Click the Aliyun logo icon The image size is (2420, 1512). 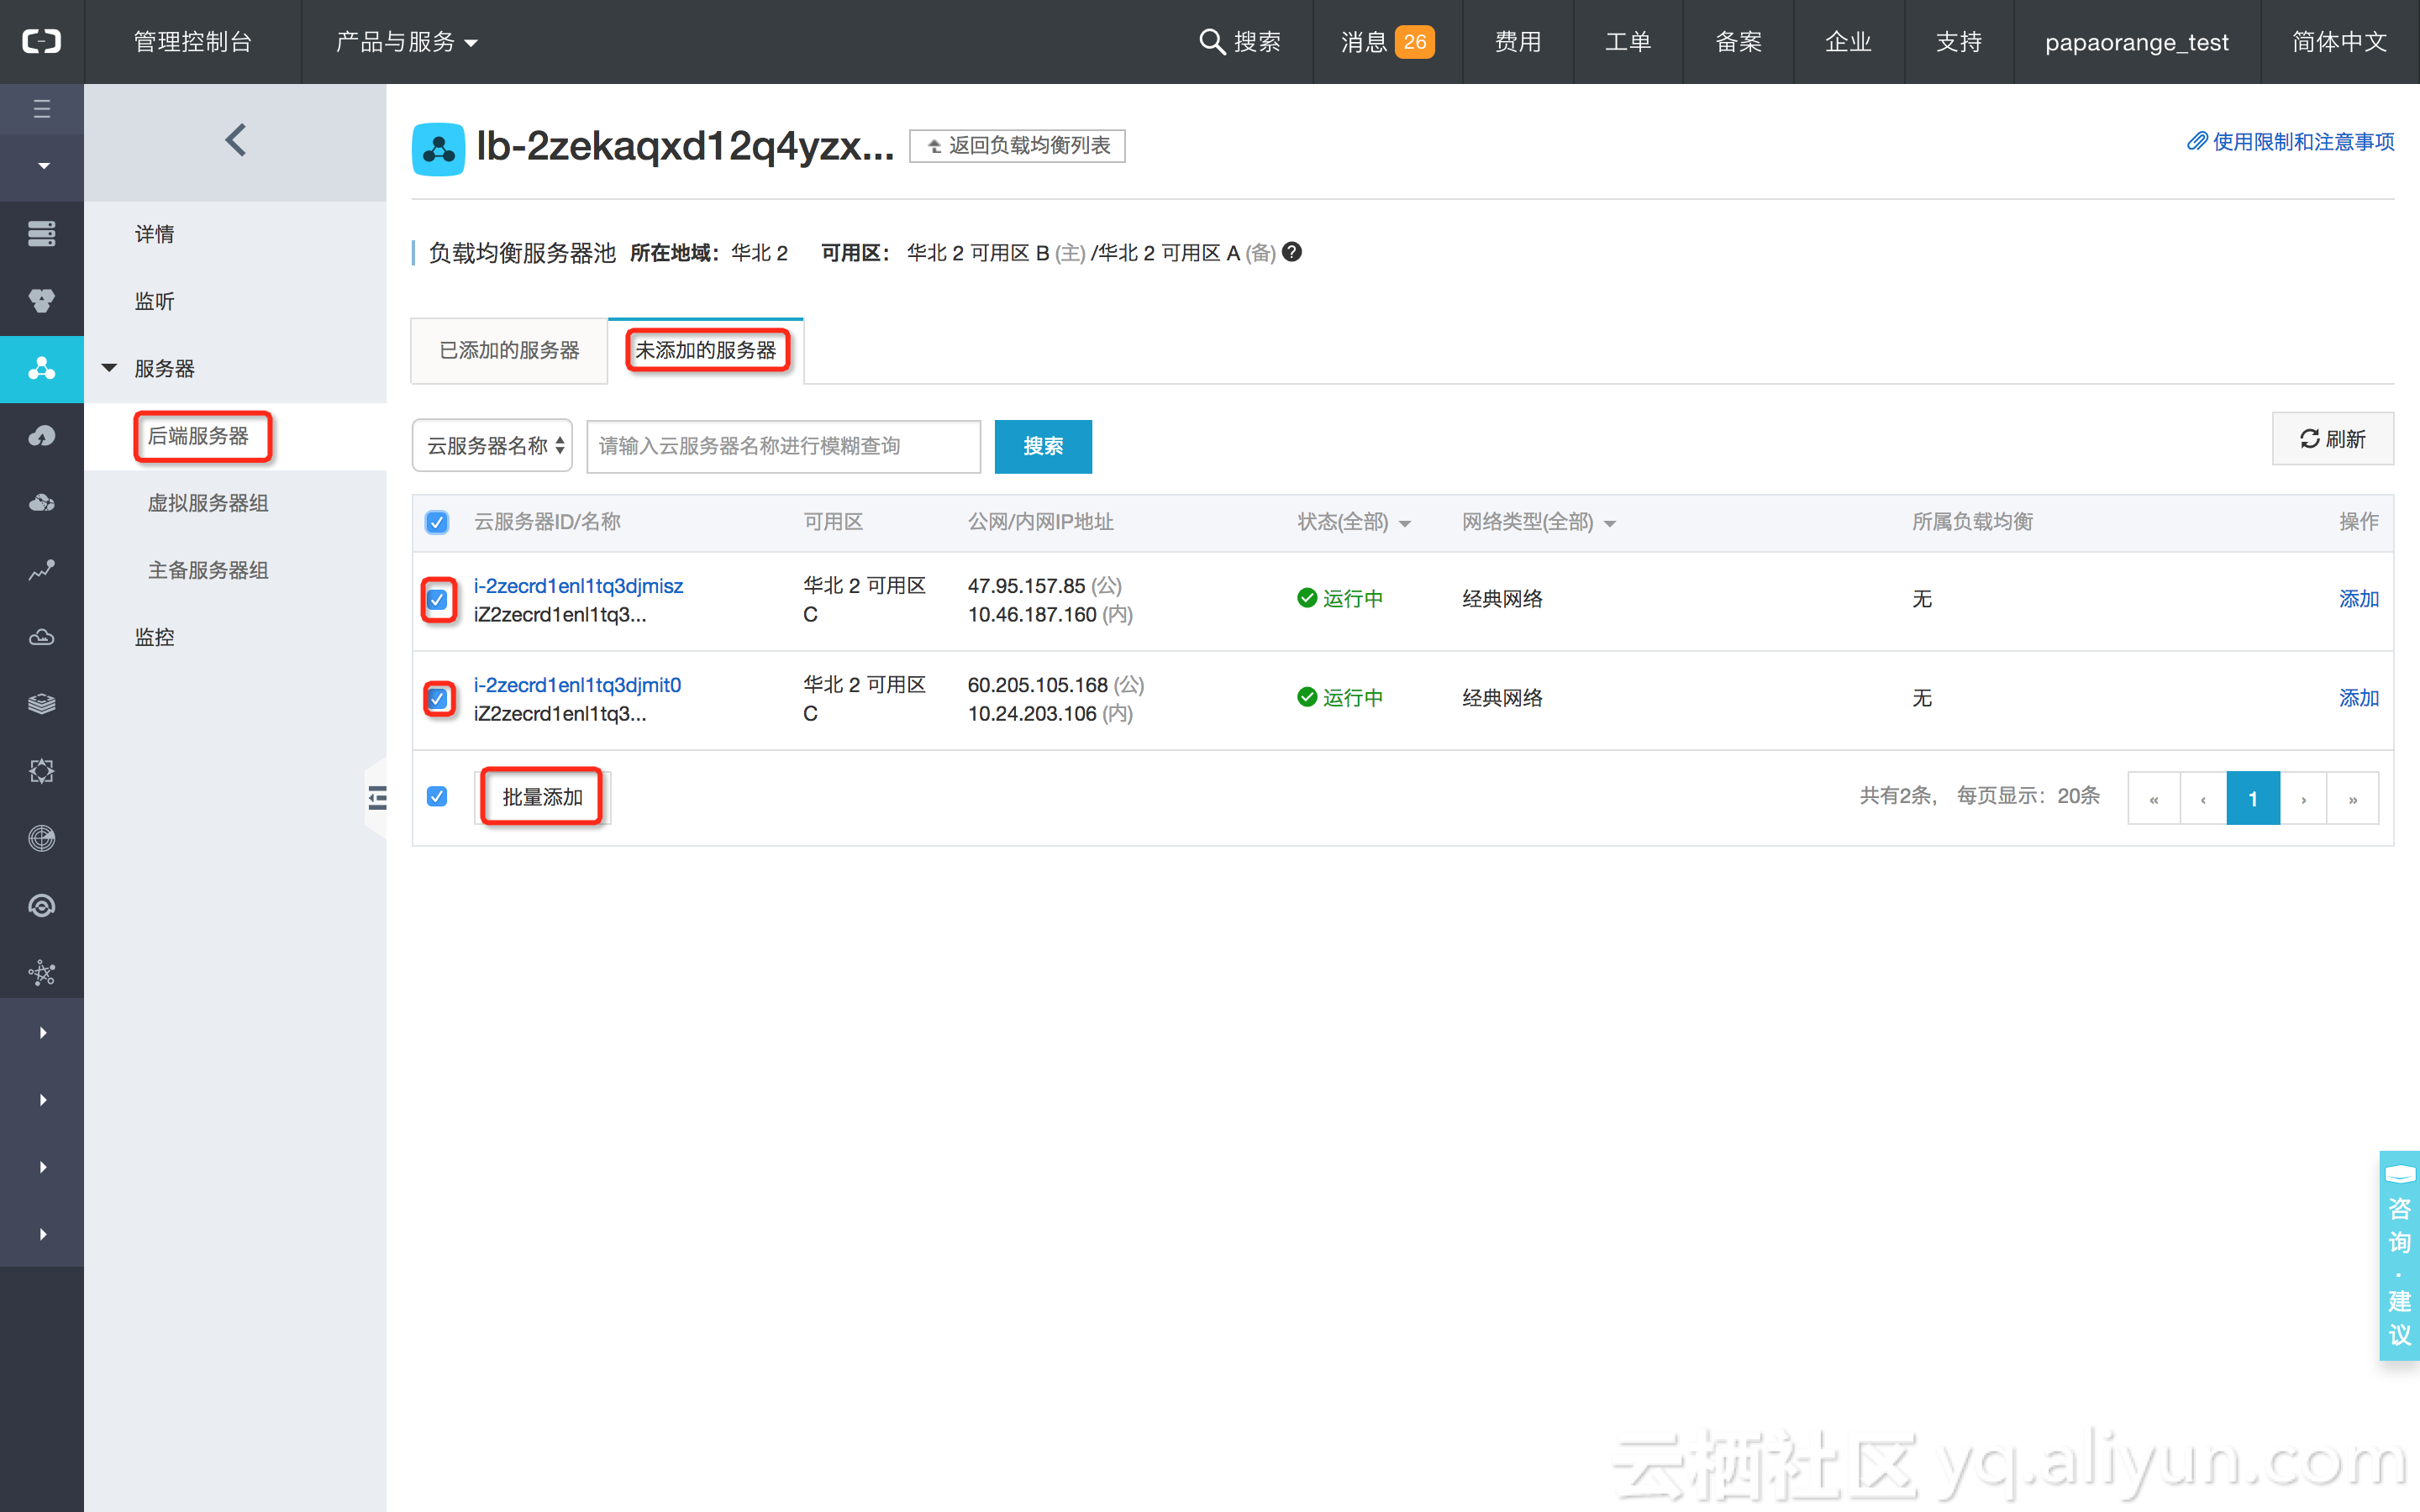coord(41,41)
